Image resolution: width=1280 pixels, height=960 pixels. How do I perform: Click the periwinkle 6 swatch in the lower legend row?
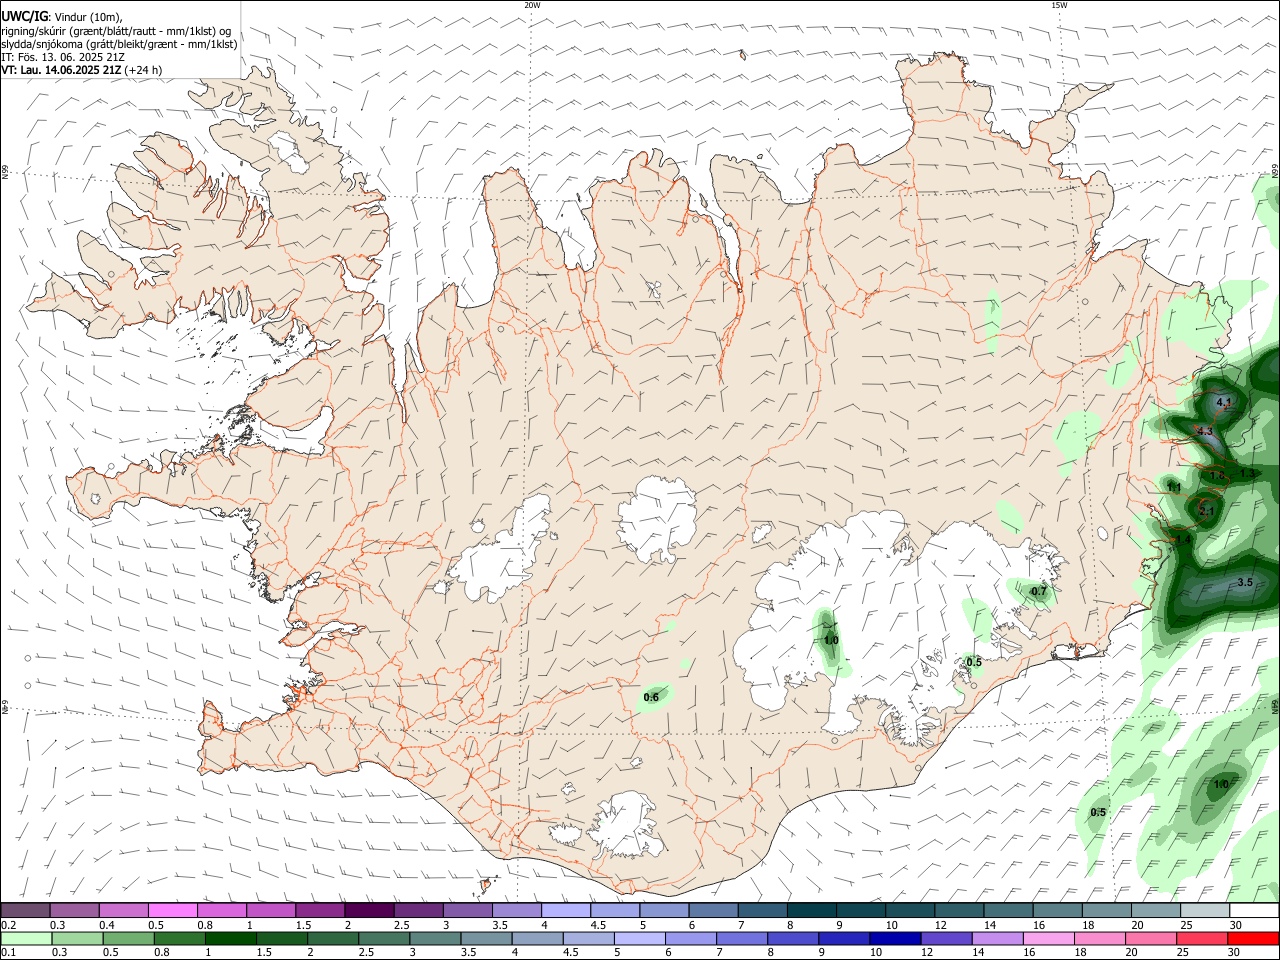(x=691, y=938)
